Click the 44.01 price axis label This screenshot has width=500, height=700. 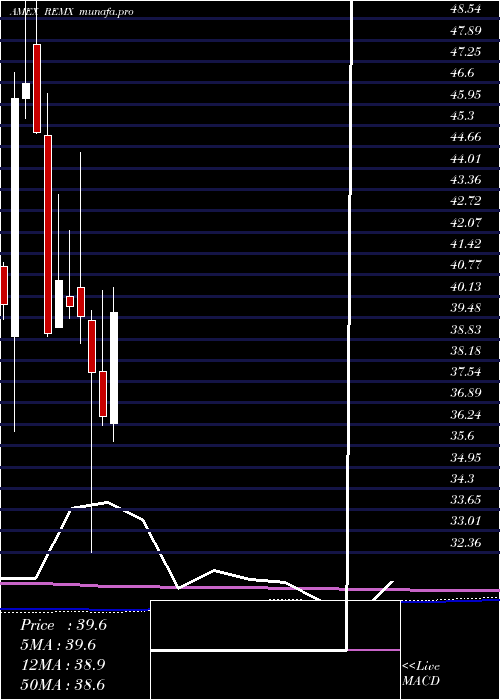[466, 158]
